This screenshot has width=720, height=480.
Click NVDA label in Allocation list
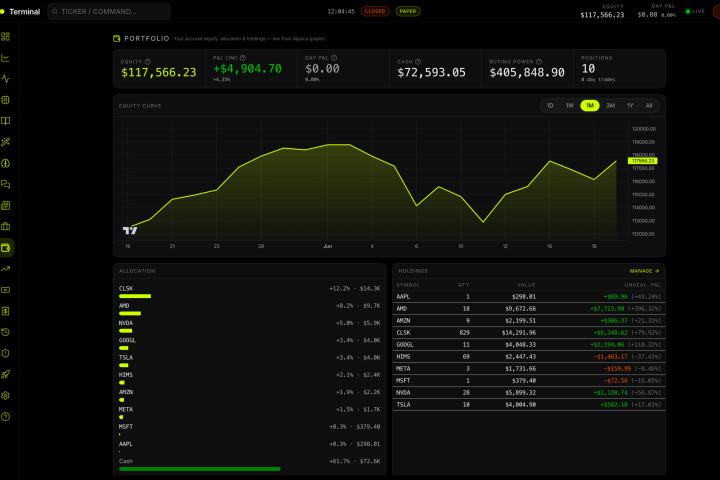click(126, 323)
